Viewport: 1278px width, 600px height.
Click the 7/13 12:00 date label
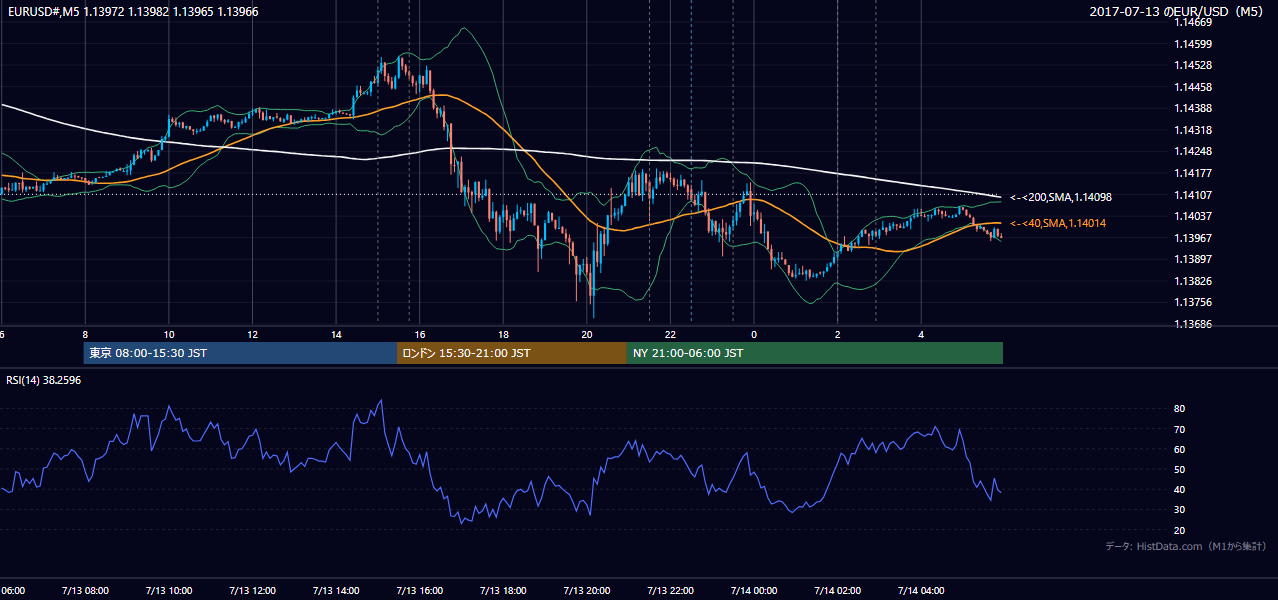click(x=252, y=590)
